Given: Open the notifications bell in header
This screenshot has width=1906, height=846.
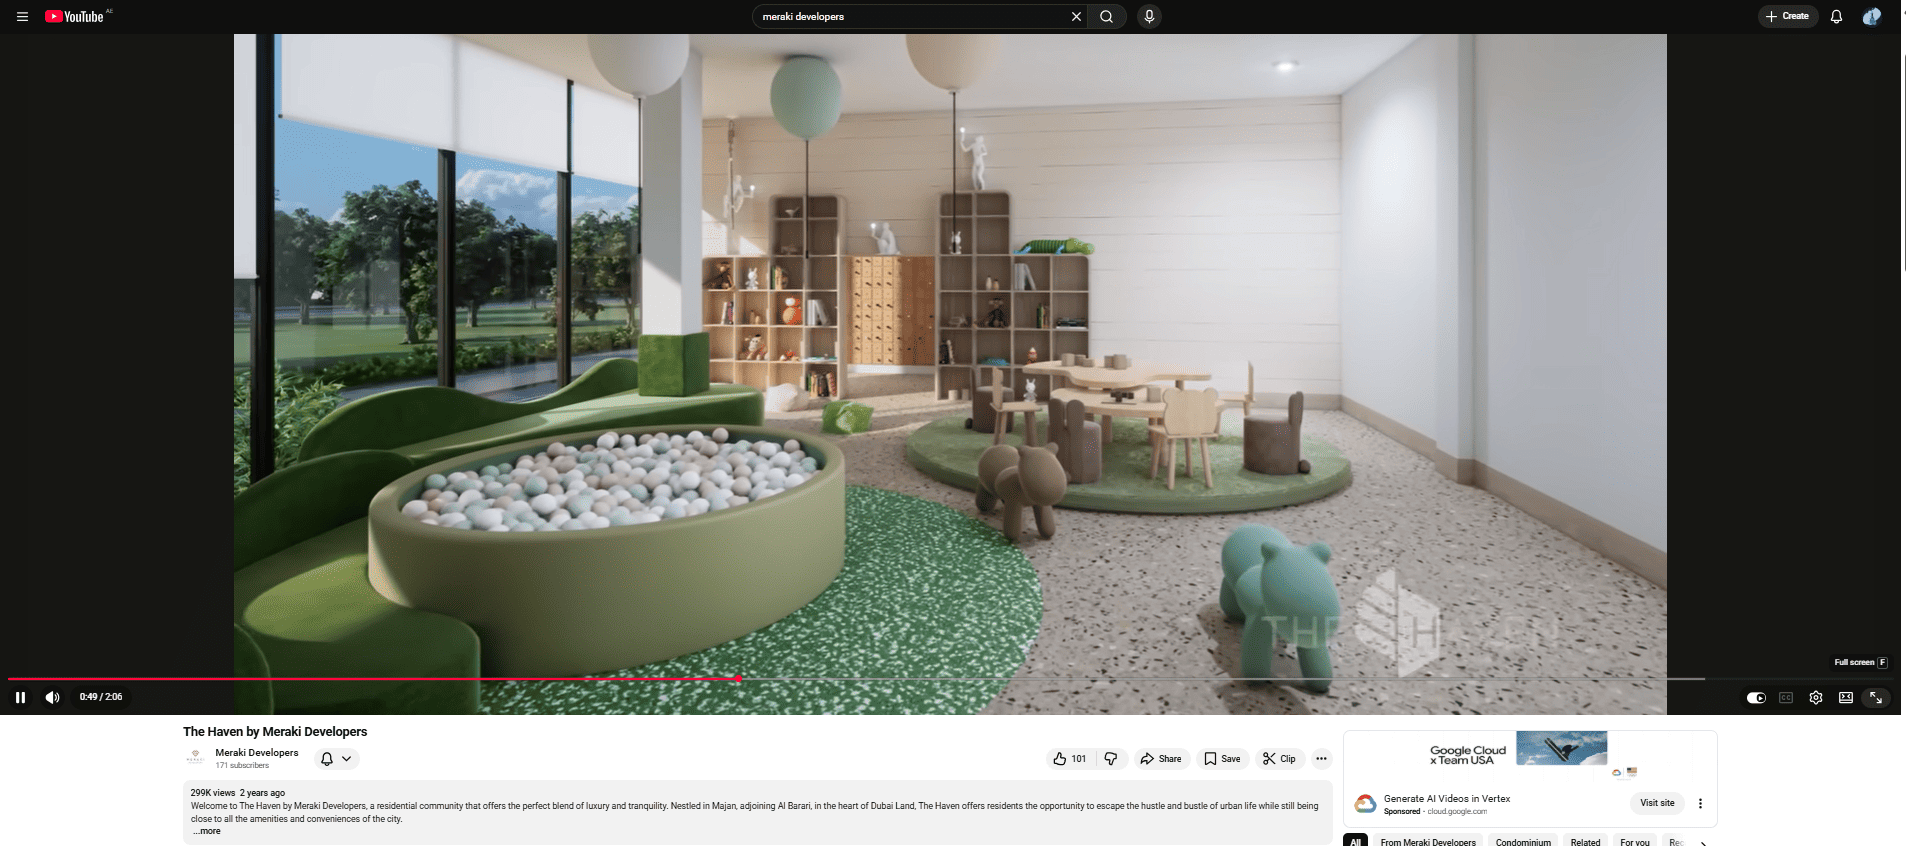Looking at the screenshot, I should (1836, 17).
